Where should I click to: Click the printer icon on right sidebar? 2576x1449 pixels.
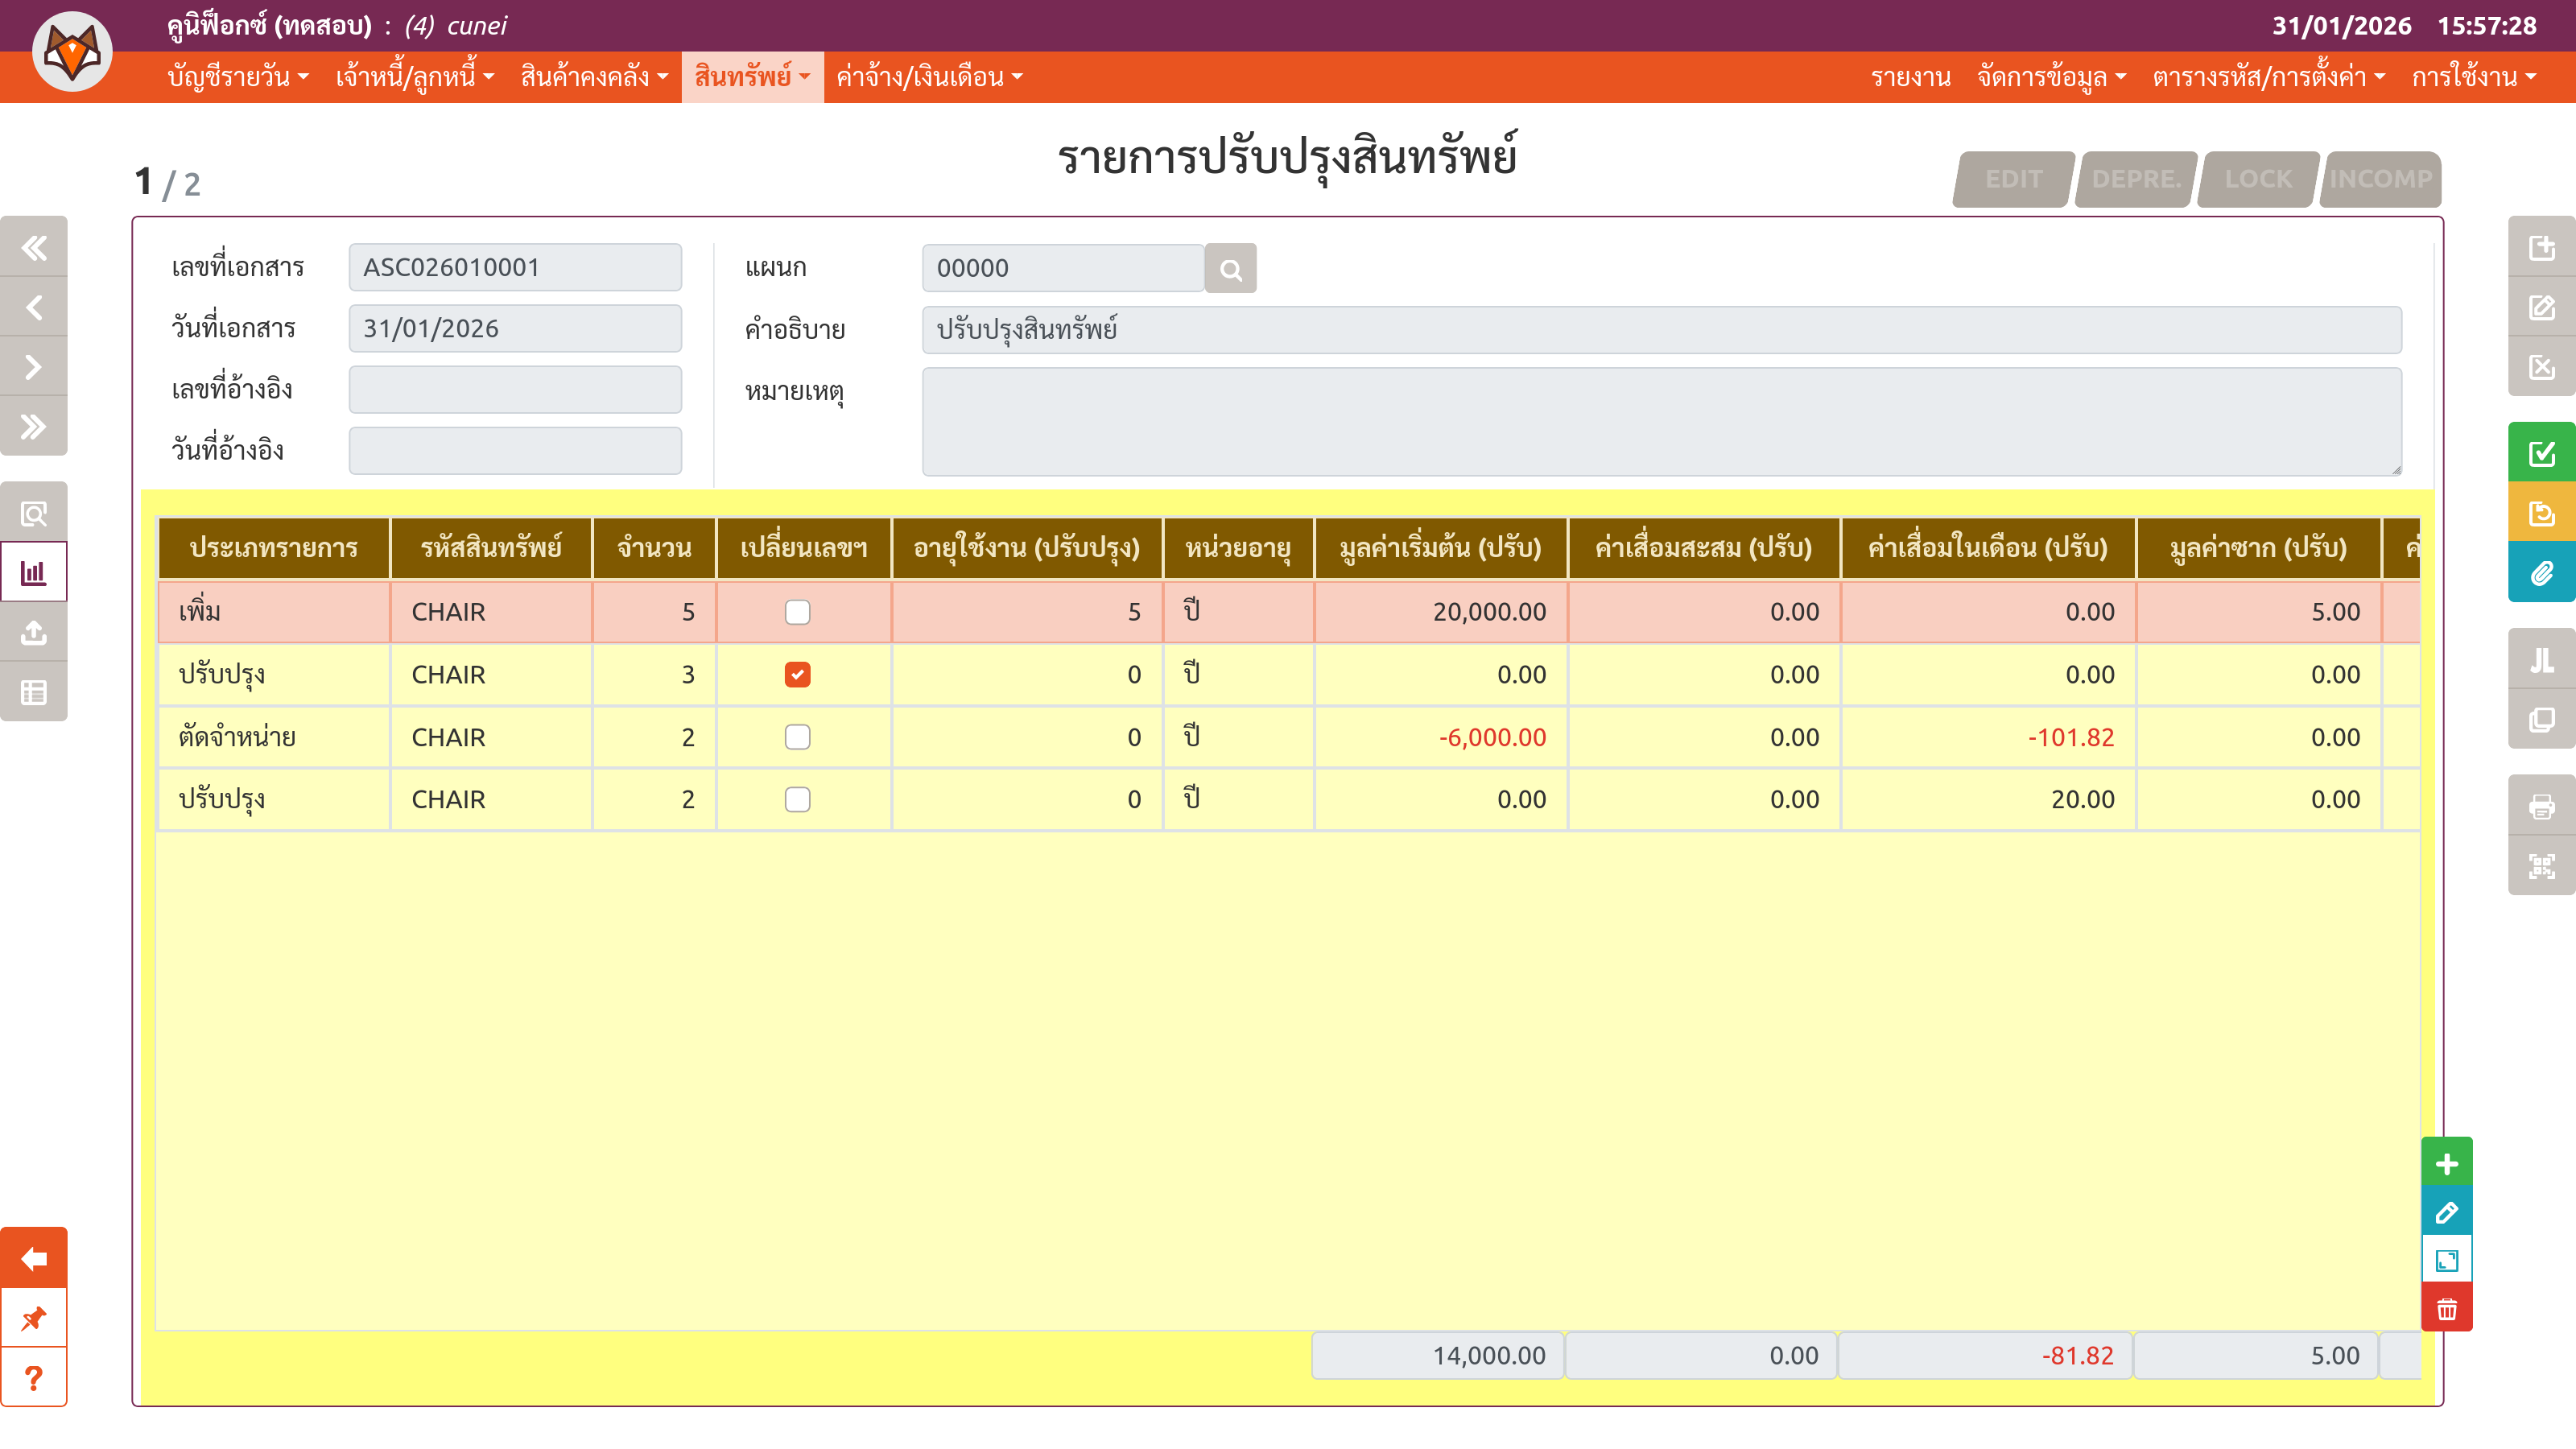click(2541, 806)
